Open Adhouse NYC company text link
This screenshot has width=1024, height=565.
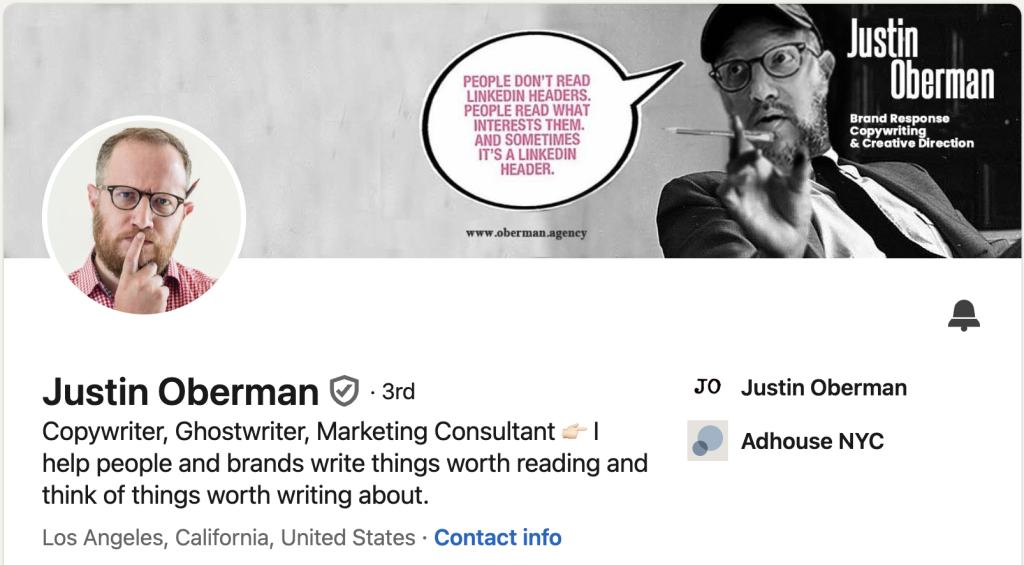[812, 441]
